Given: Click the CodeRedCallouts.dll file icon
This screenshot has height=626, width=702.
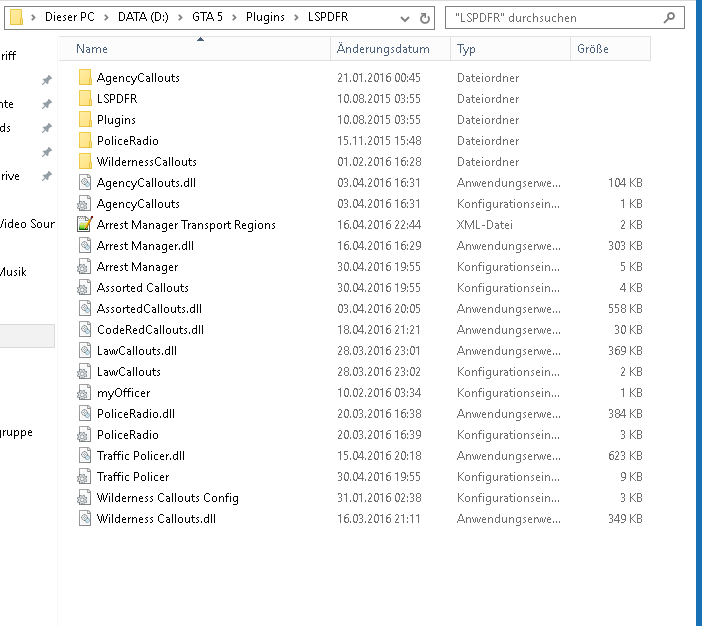Looking at the screenshot, I should coord(85,330).
